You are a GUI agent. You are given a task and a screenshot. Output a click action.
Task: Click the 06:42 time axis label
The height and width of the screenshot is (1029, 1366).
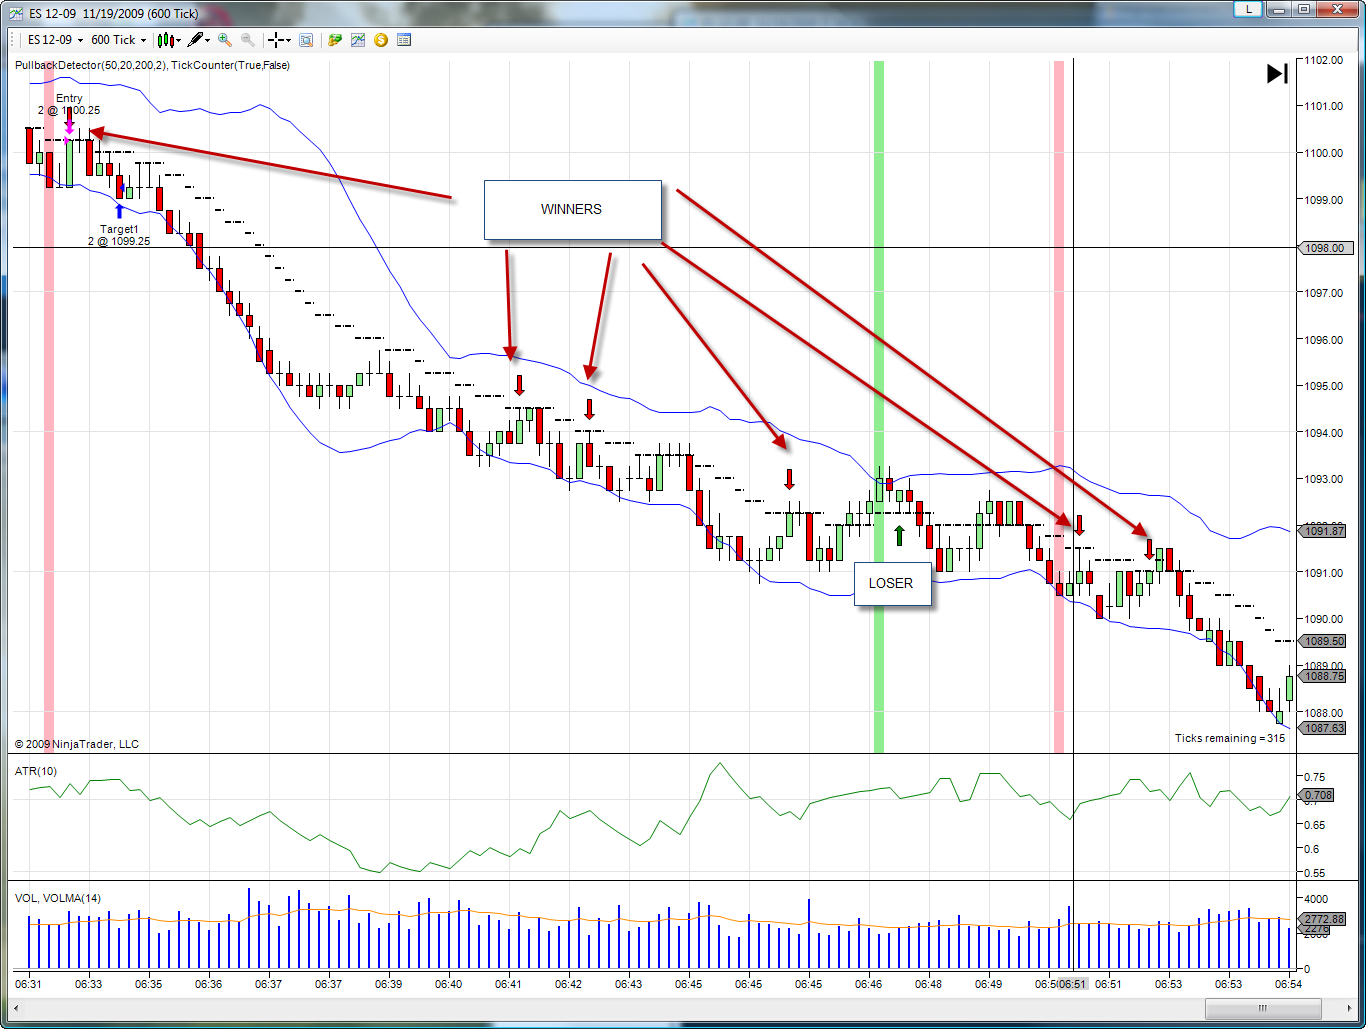tap(569, 985)
